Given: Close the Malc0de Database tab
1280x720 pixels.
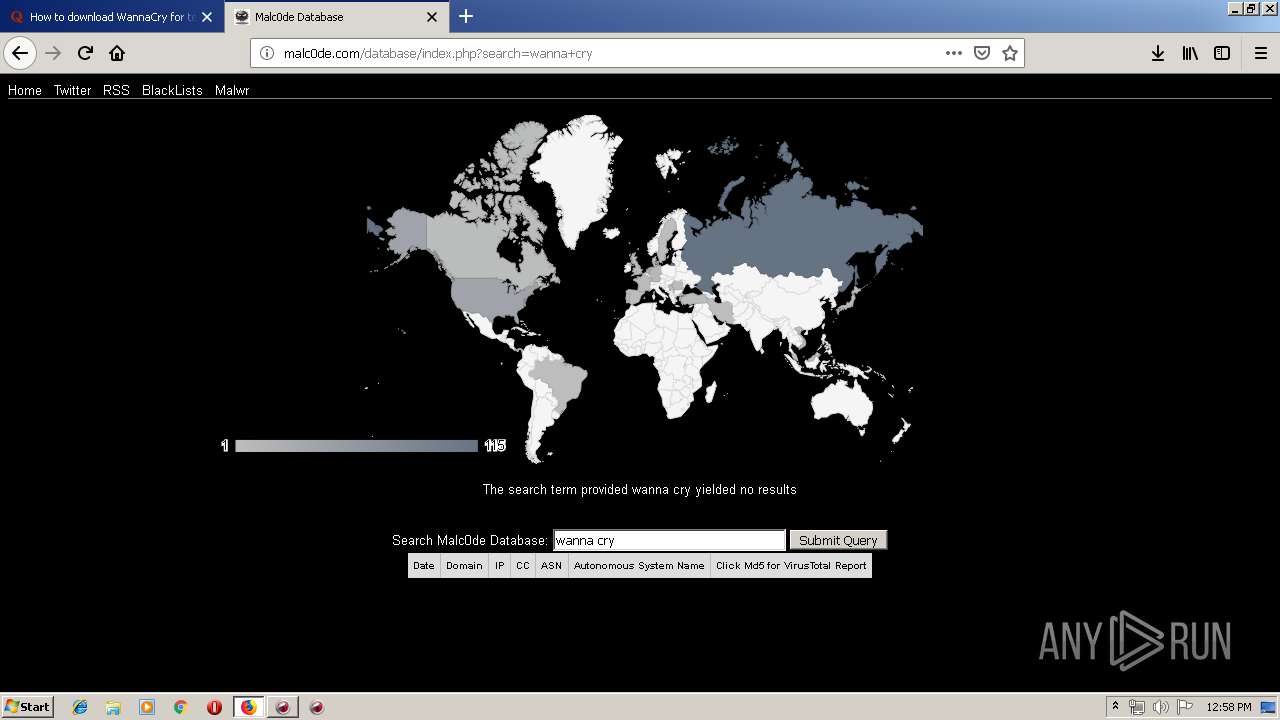Looking at the screenshot, I should click(432, 17).
